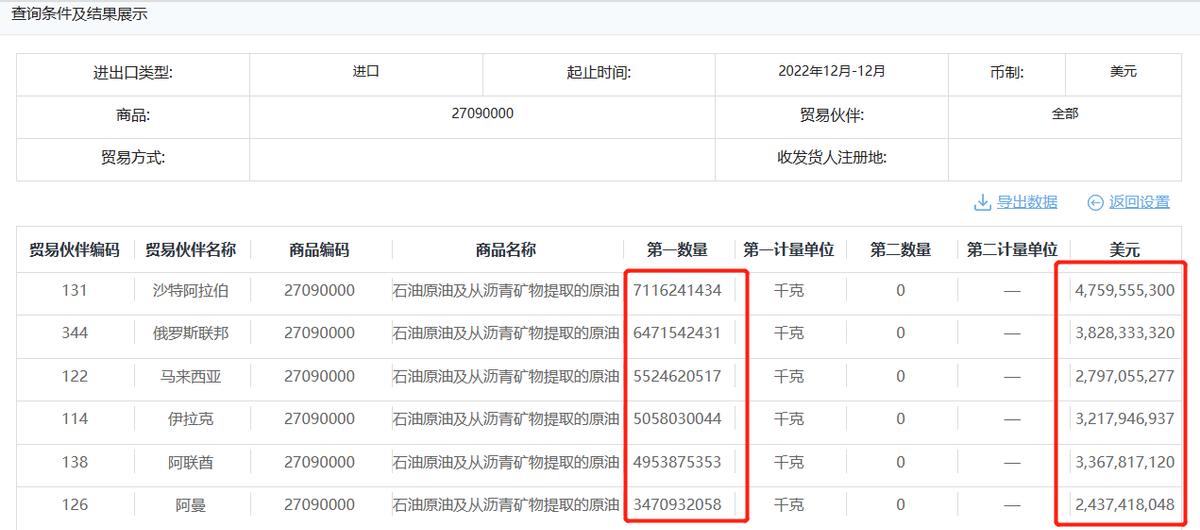Click the 起止时间 label
This screenshot has width=1200, height=530.
(x=598, y=73)
